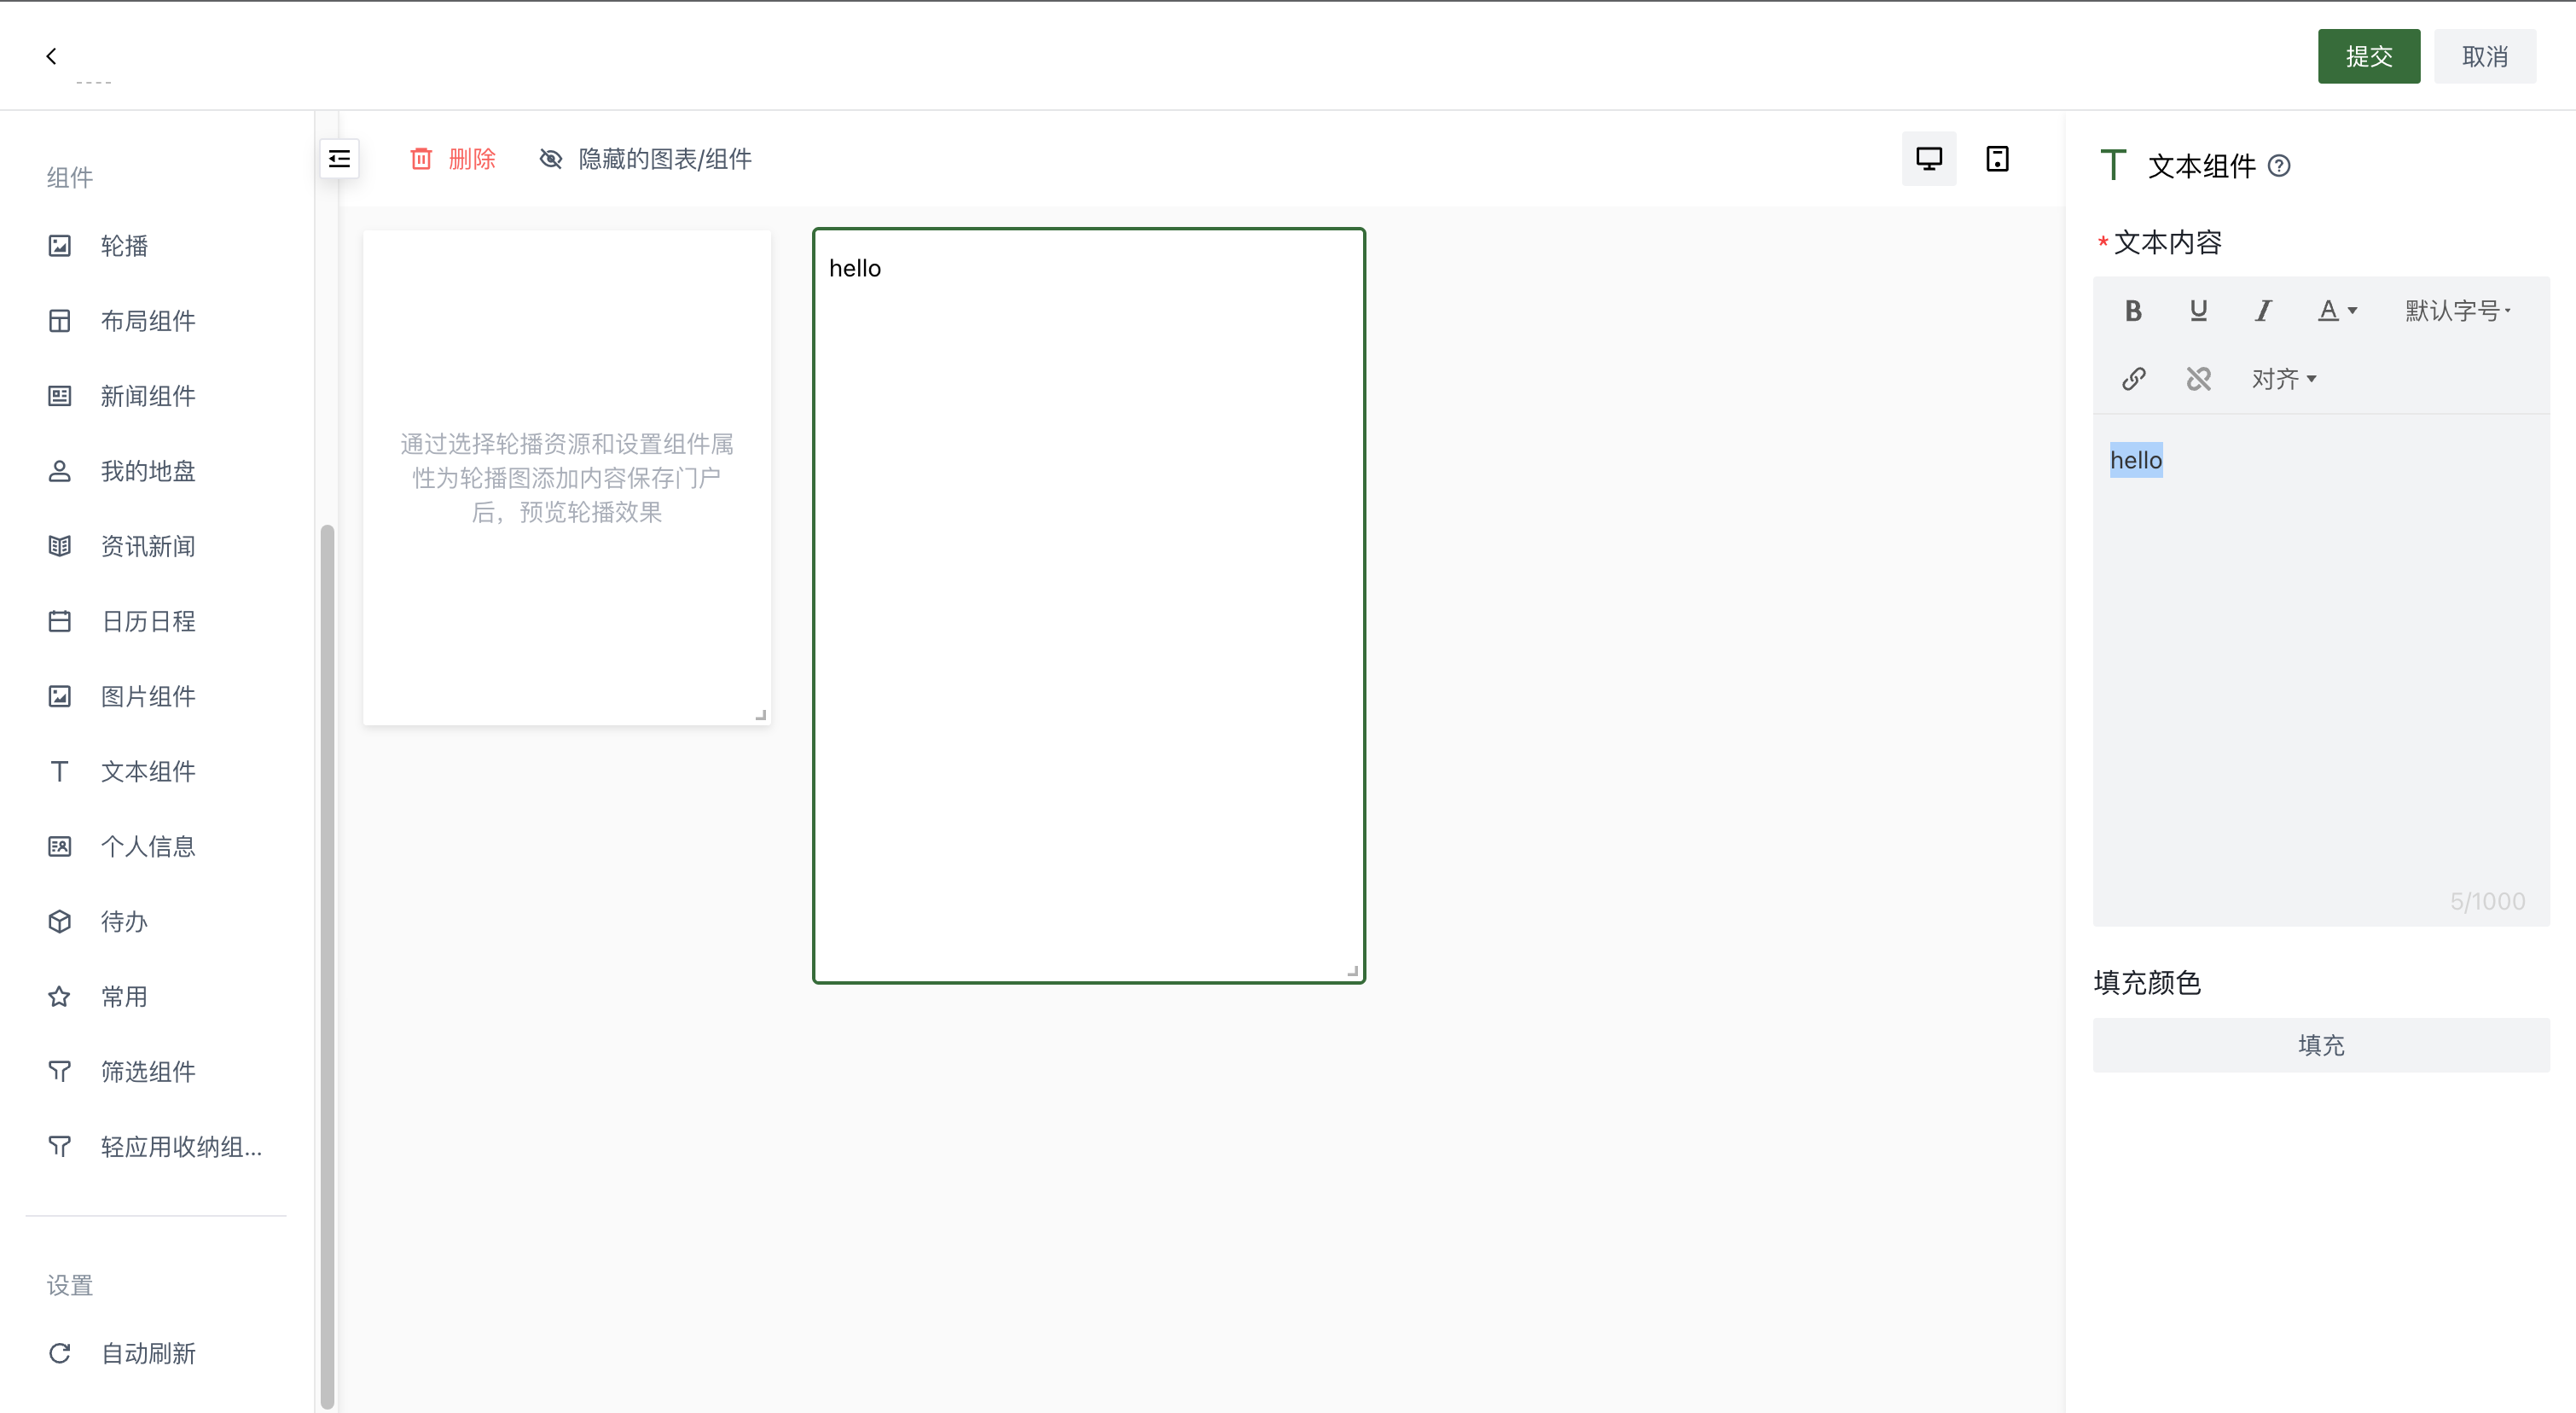Toggle bold formatting

pos(2133,311)
